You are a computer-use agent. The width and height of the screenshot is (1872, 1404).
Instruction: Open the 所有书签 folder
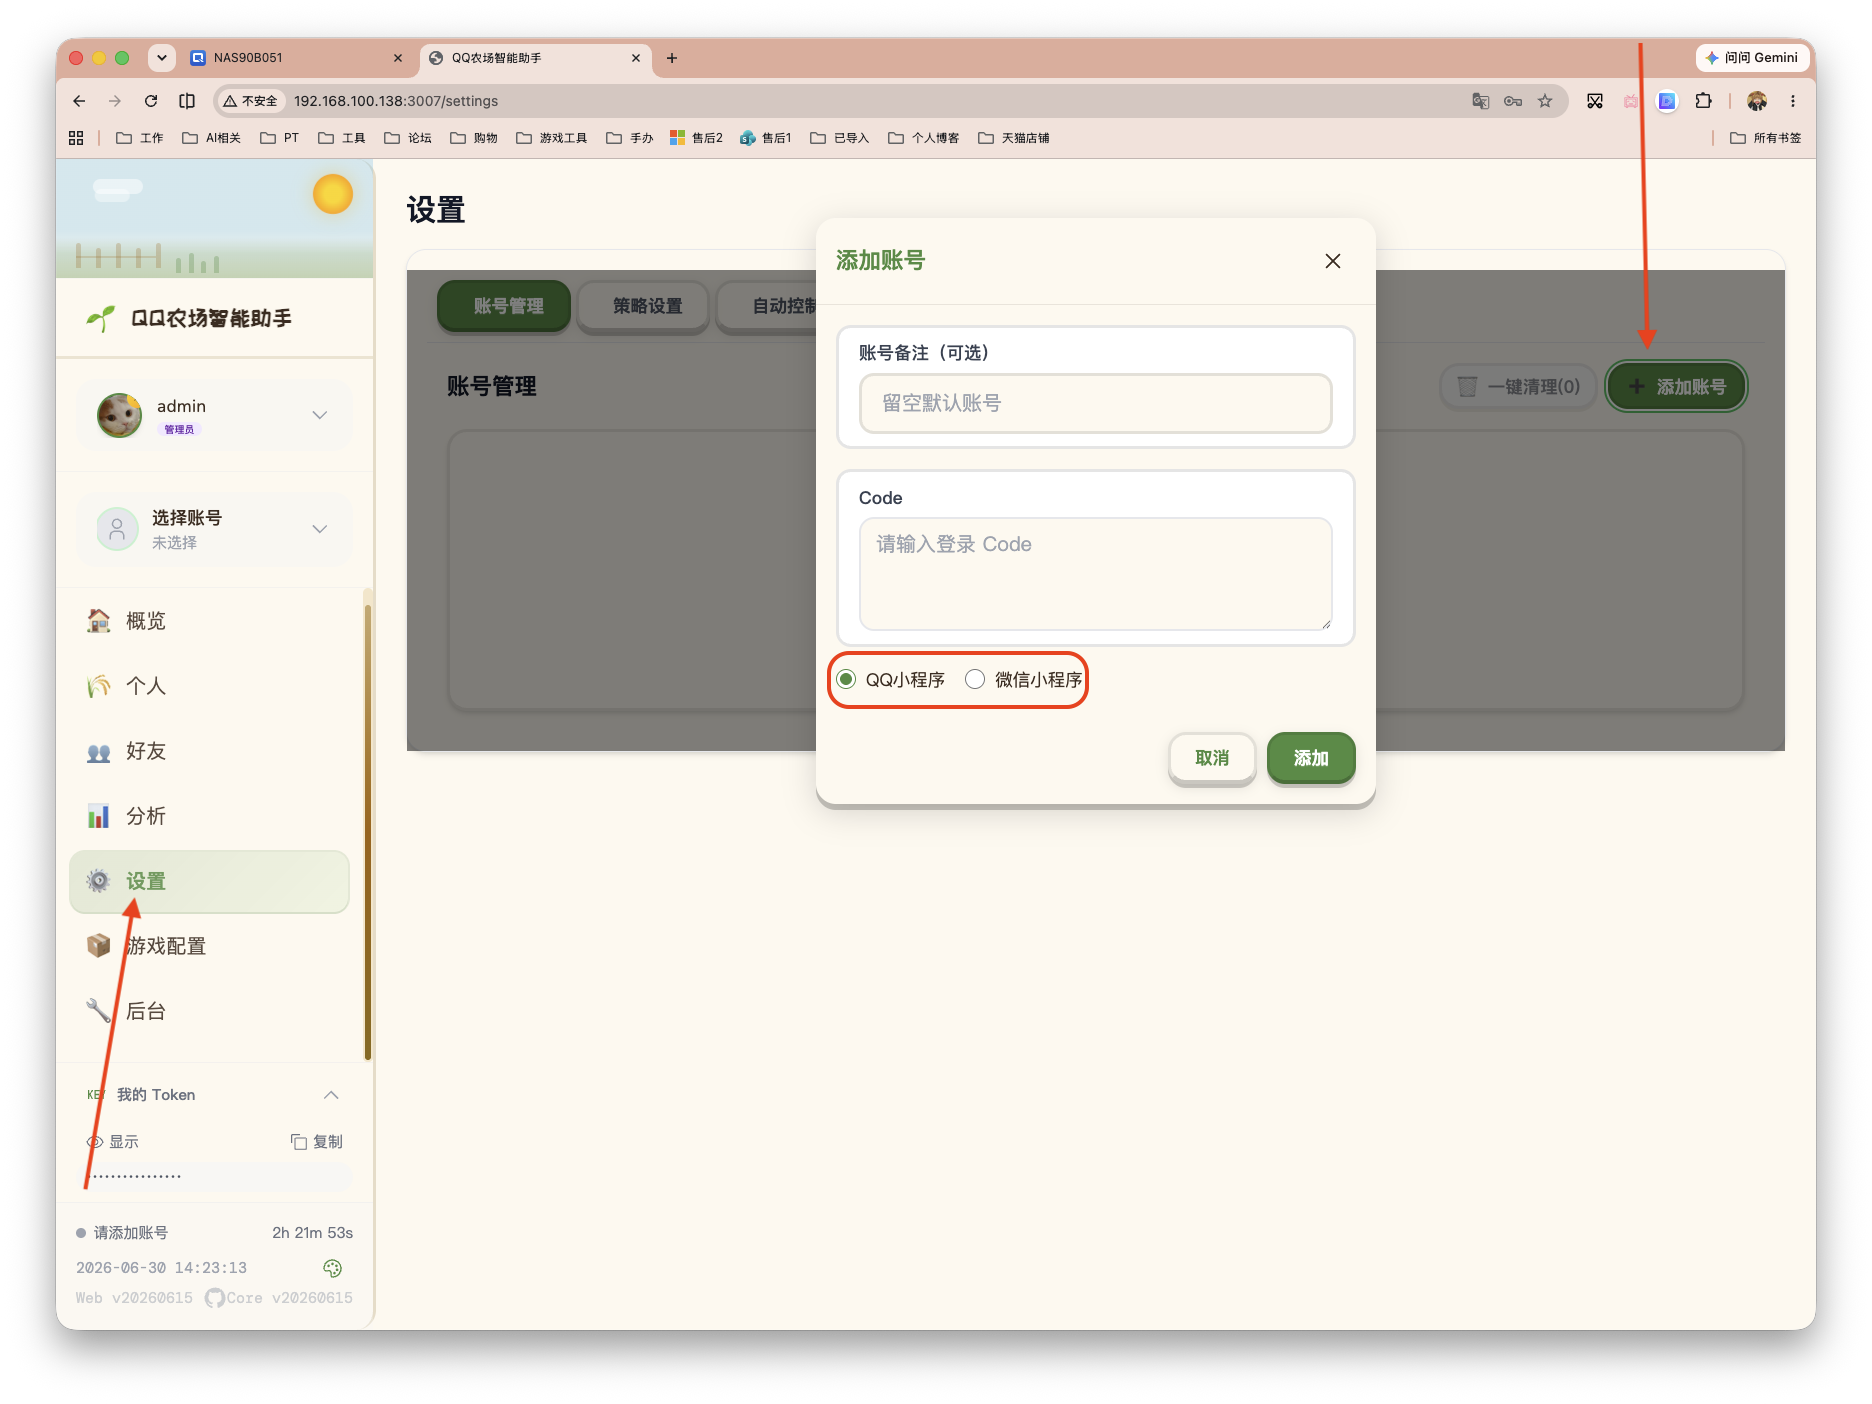click(x=1766, y=138)
